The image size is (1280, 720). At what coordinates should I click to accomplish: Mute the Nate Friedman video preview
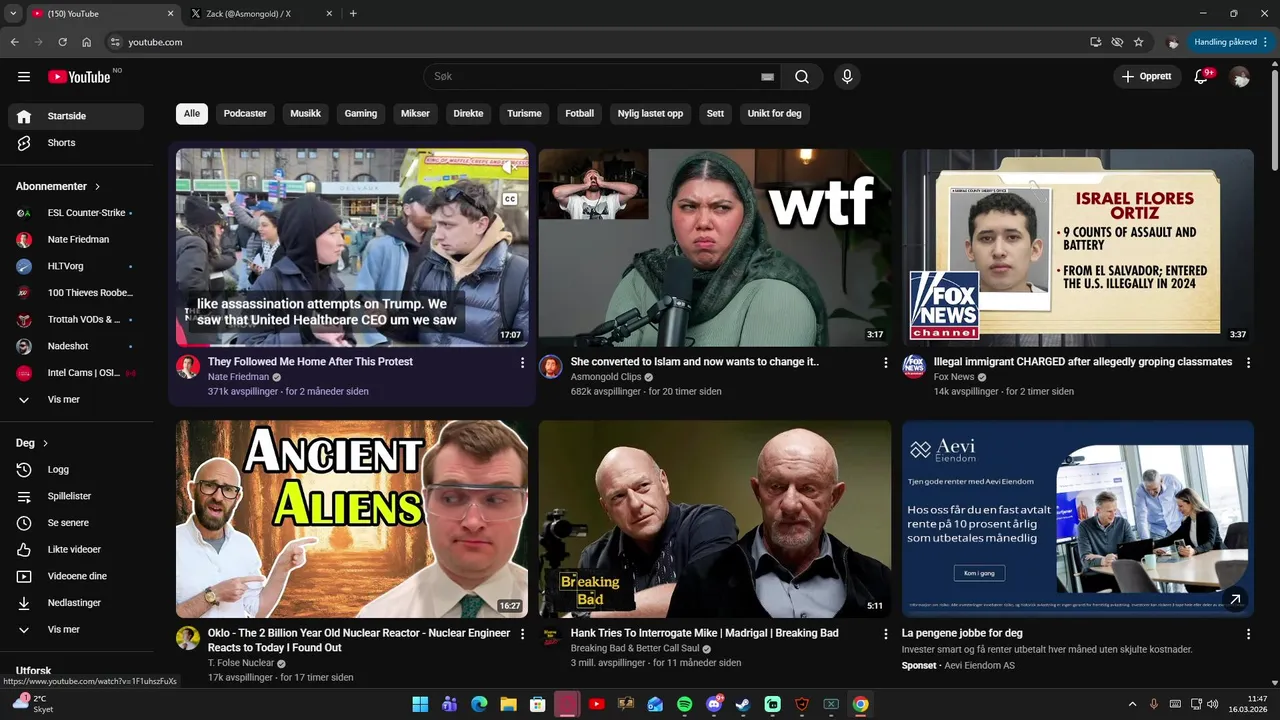point(510,168)
